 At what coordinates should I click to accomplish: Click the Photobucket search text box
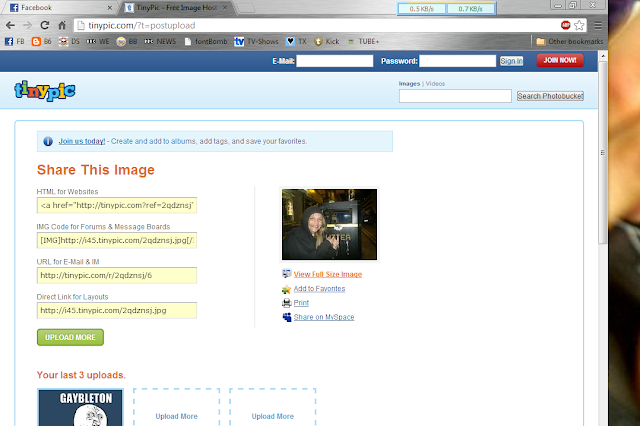point(455,96)
